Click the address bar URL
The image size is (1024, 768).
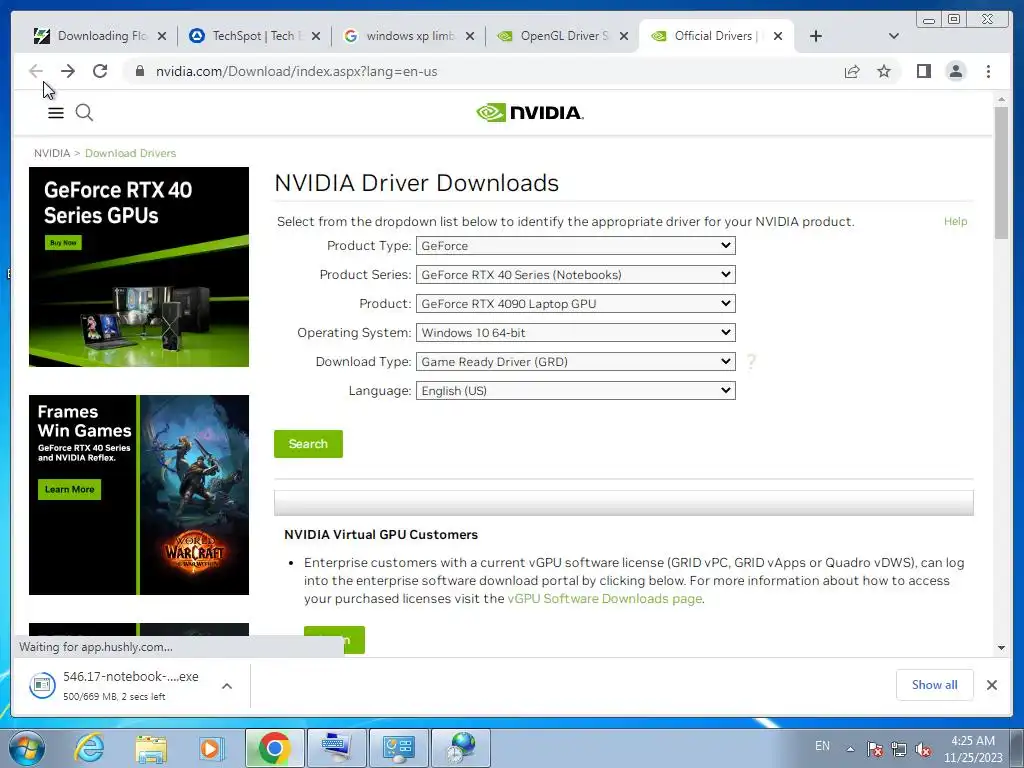coord(296,71)
